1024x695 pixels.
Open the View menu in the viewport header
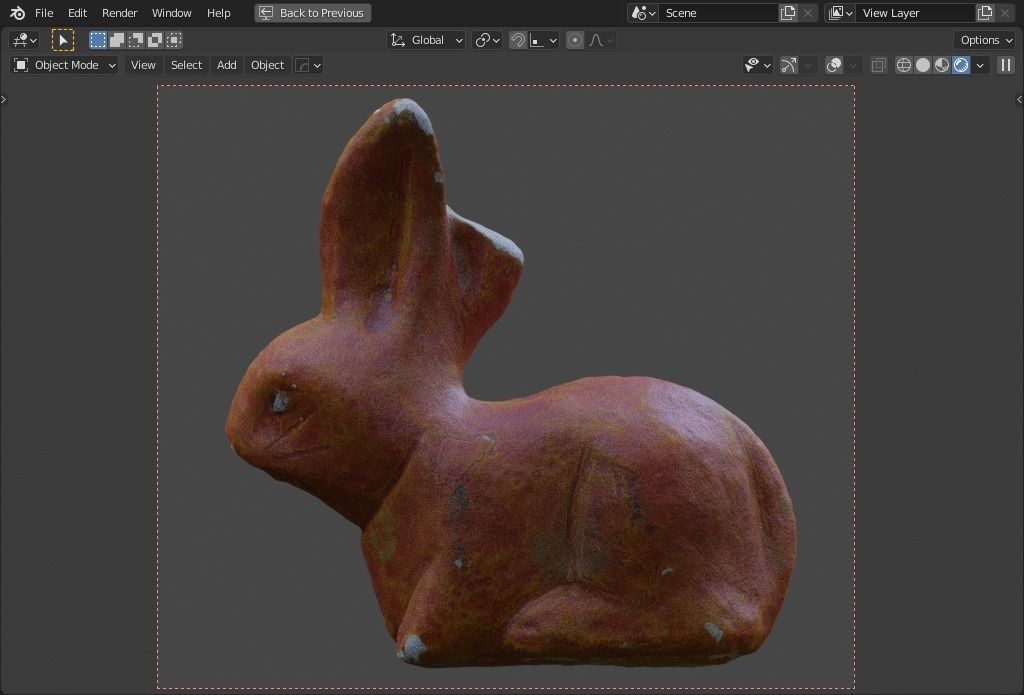pyautogui.click(x=143, y=65)
